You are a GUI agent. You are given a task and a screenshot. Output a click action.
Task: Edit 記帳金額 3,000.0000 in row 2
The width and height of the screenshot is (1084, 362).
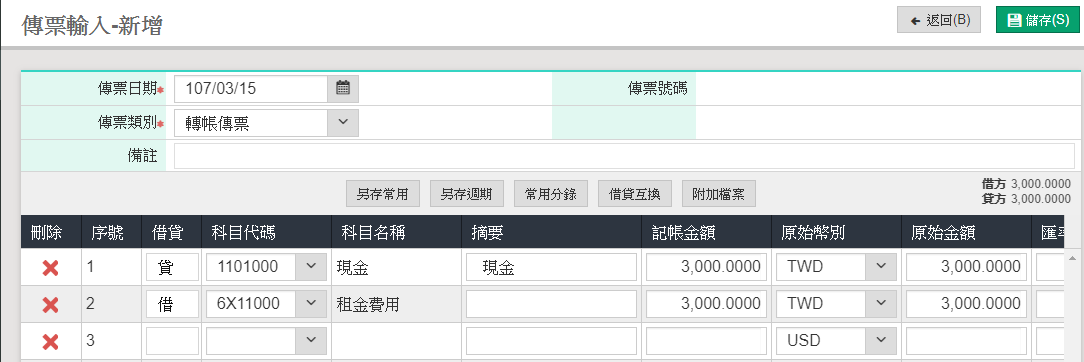(707, 303)
